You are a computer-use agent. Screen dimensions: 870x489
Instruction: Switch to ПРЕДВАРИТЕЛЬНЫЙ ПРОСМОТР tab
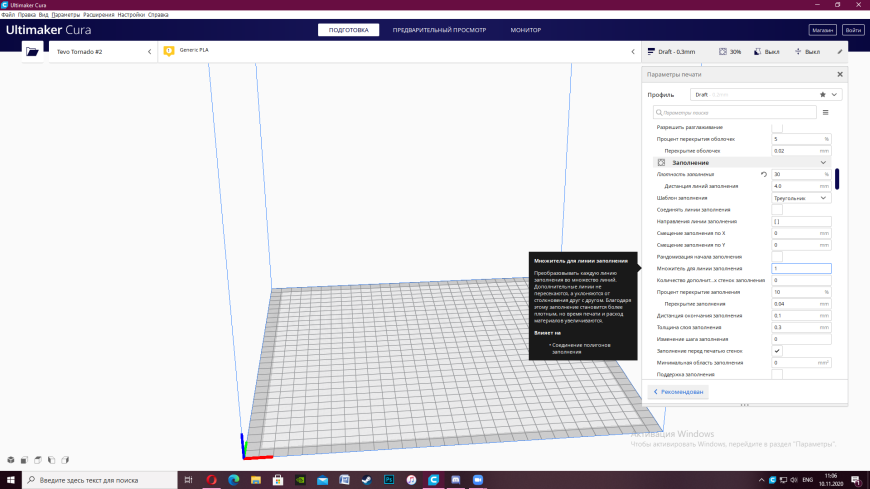click(x=439, y=30)
